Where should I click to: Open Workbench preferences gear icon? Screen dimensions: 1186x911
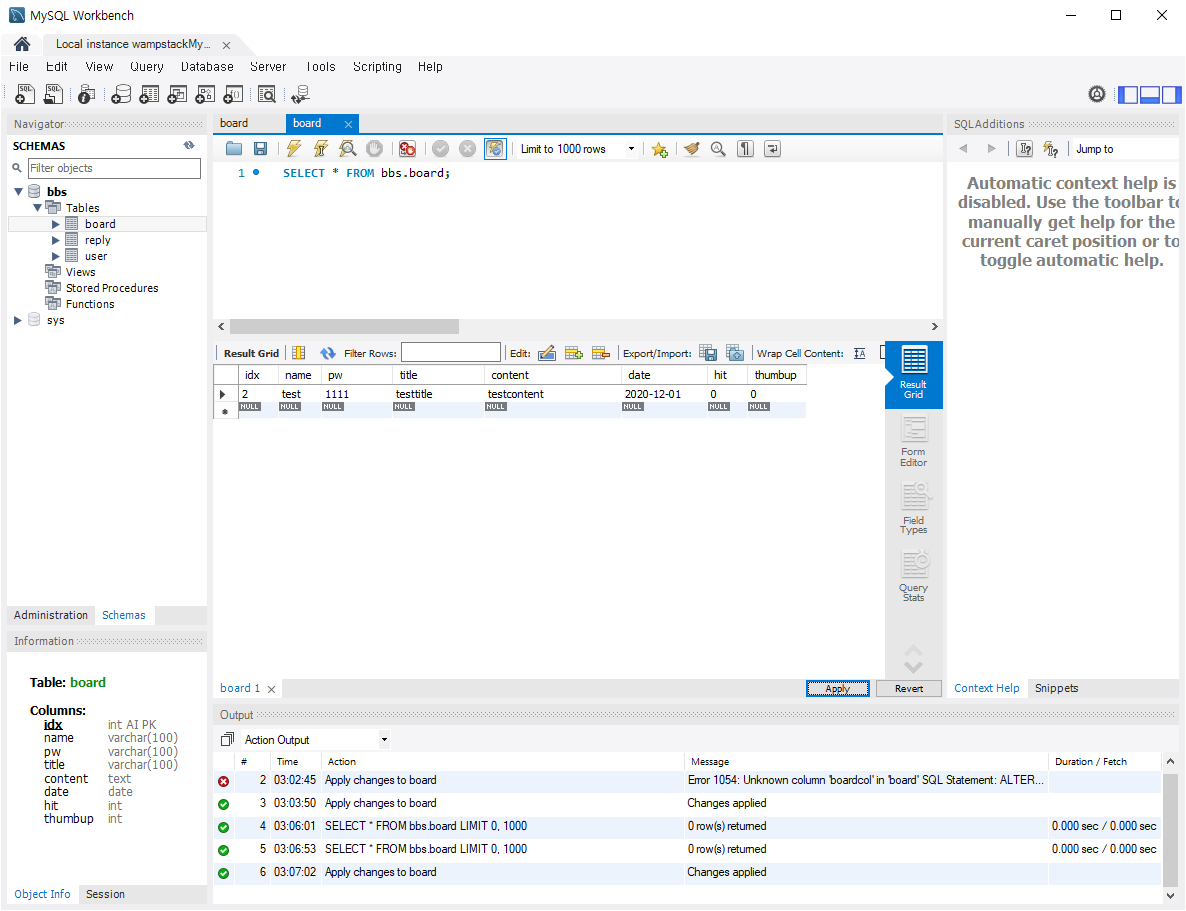pos(1097,94)
